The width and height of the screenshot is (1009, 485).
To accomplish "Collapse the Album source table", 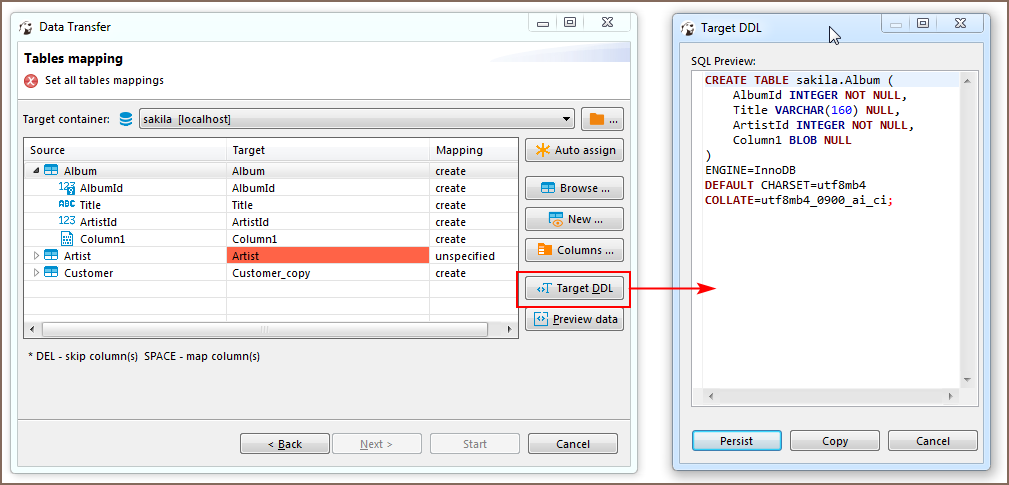I will [x=36, y=171].
